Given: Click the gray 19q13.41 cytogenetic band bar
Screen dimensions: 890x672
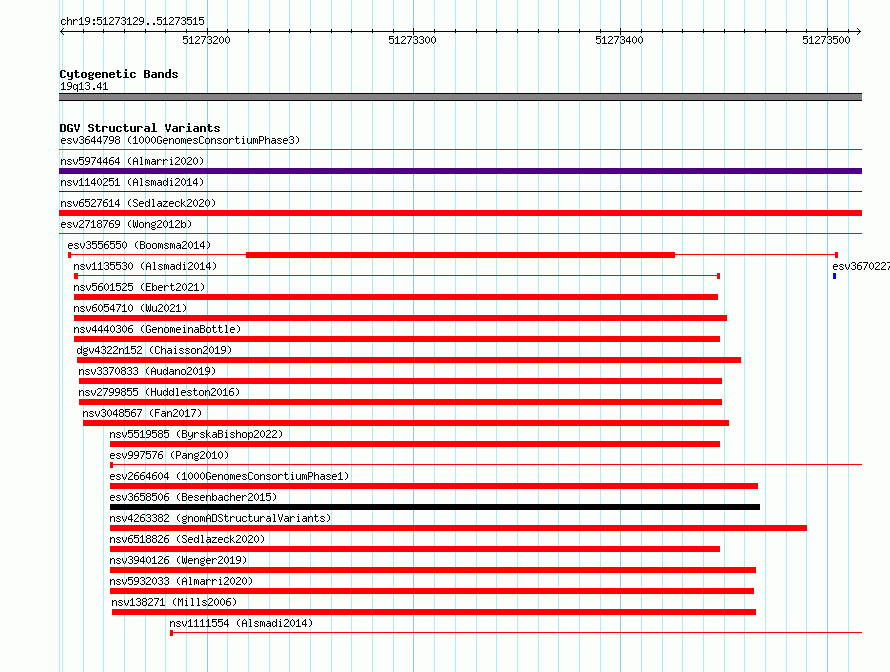Looking at the screenshot, I should pos(460,97).
